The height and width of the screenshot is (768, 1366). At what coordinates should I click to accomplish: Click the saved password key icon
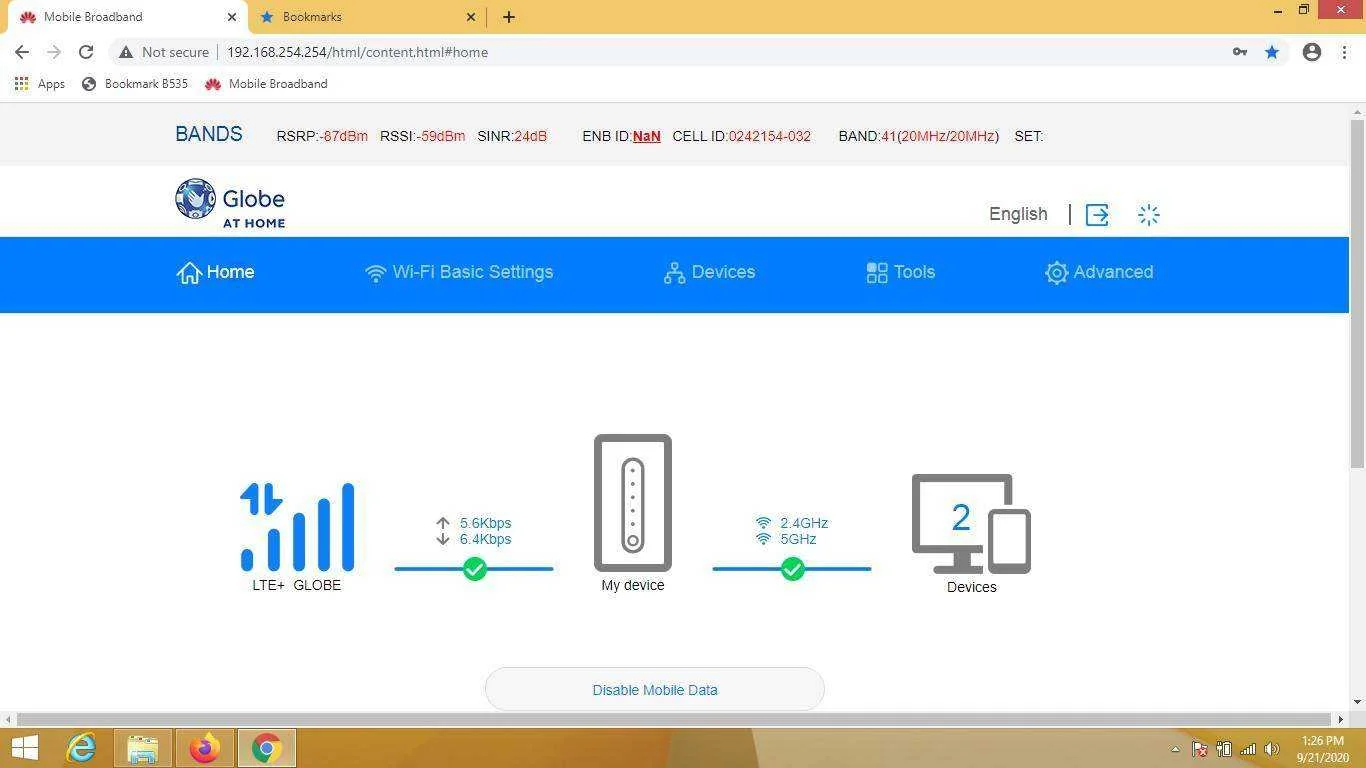(x=1240, y=52)
